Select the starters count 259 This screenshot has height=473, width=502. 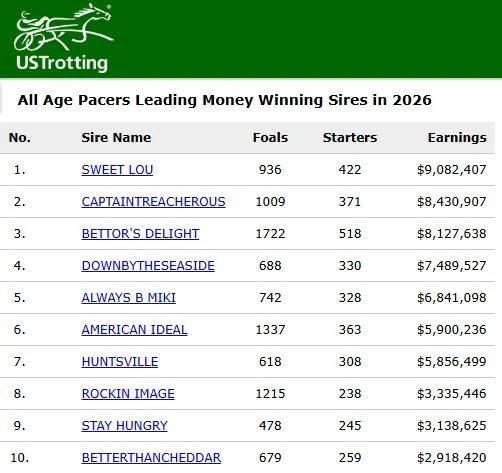[x=350, y=458]
